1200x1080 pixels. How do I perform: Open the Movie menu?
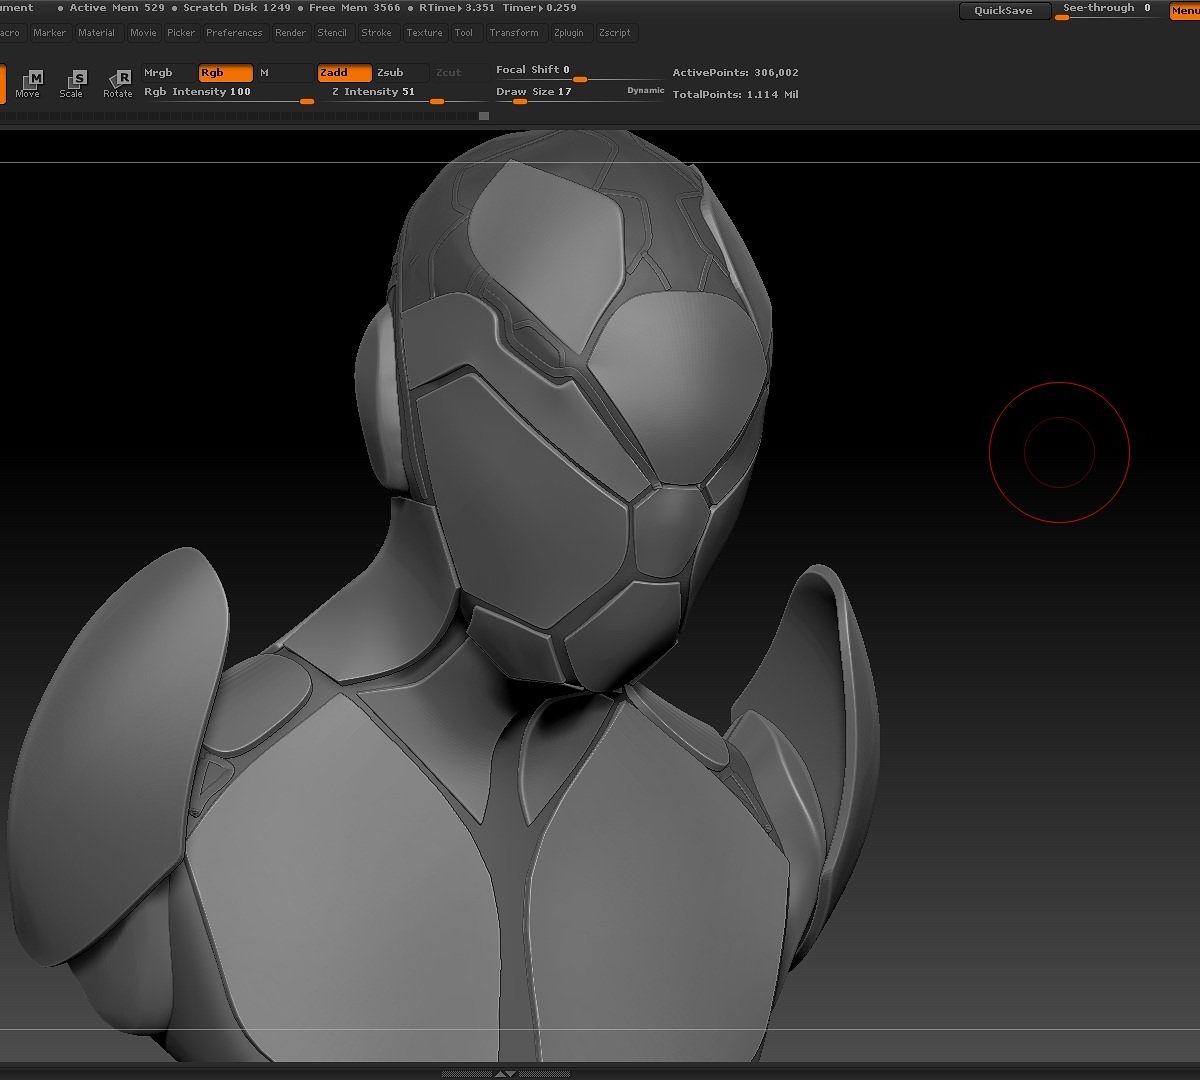(x=143, y=33)
